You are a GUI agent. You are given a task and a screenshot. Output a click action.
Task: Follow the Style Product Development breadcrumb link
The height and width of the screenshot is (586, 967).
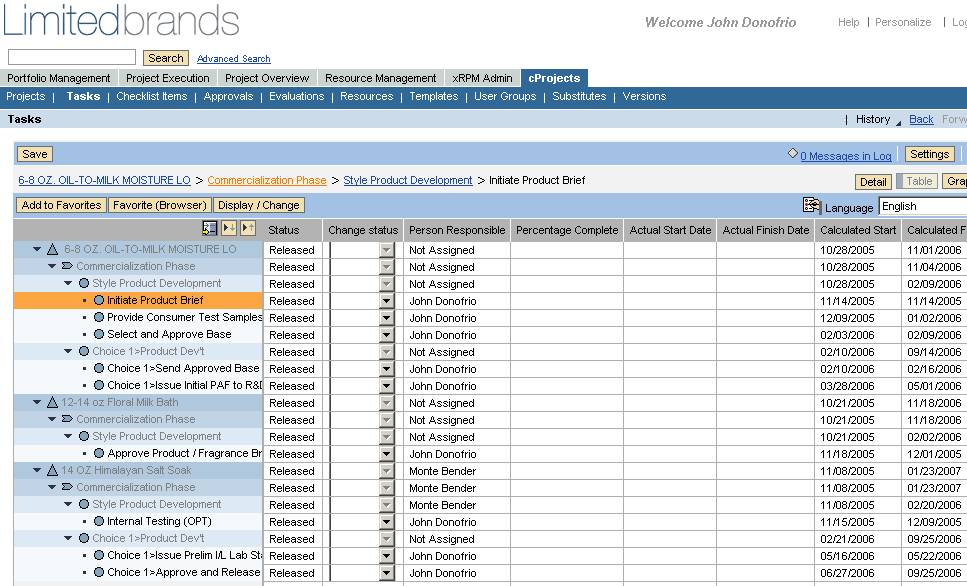408,180
